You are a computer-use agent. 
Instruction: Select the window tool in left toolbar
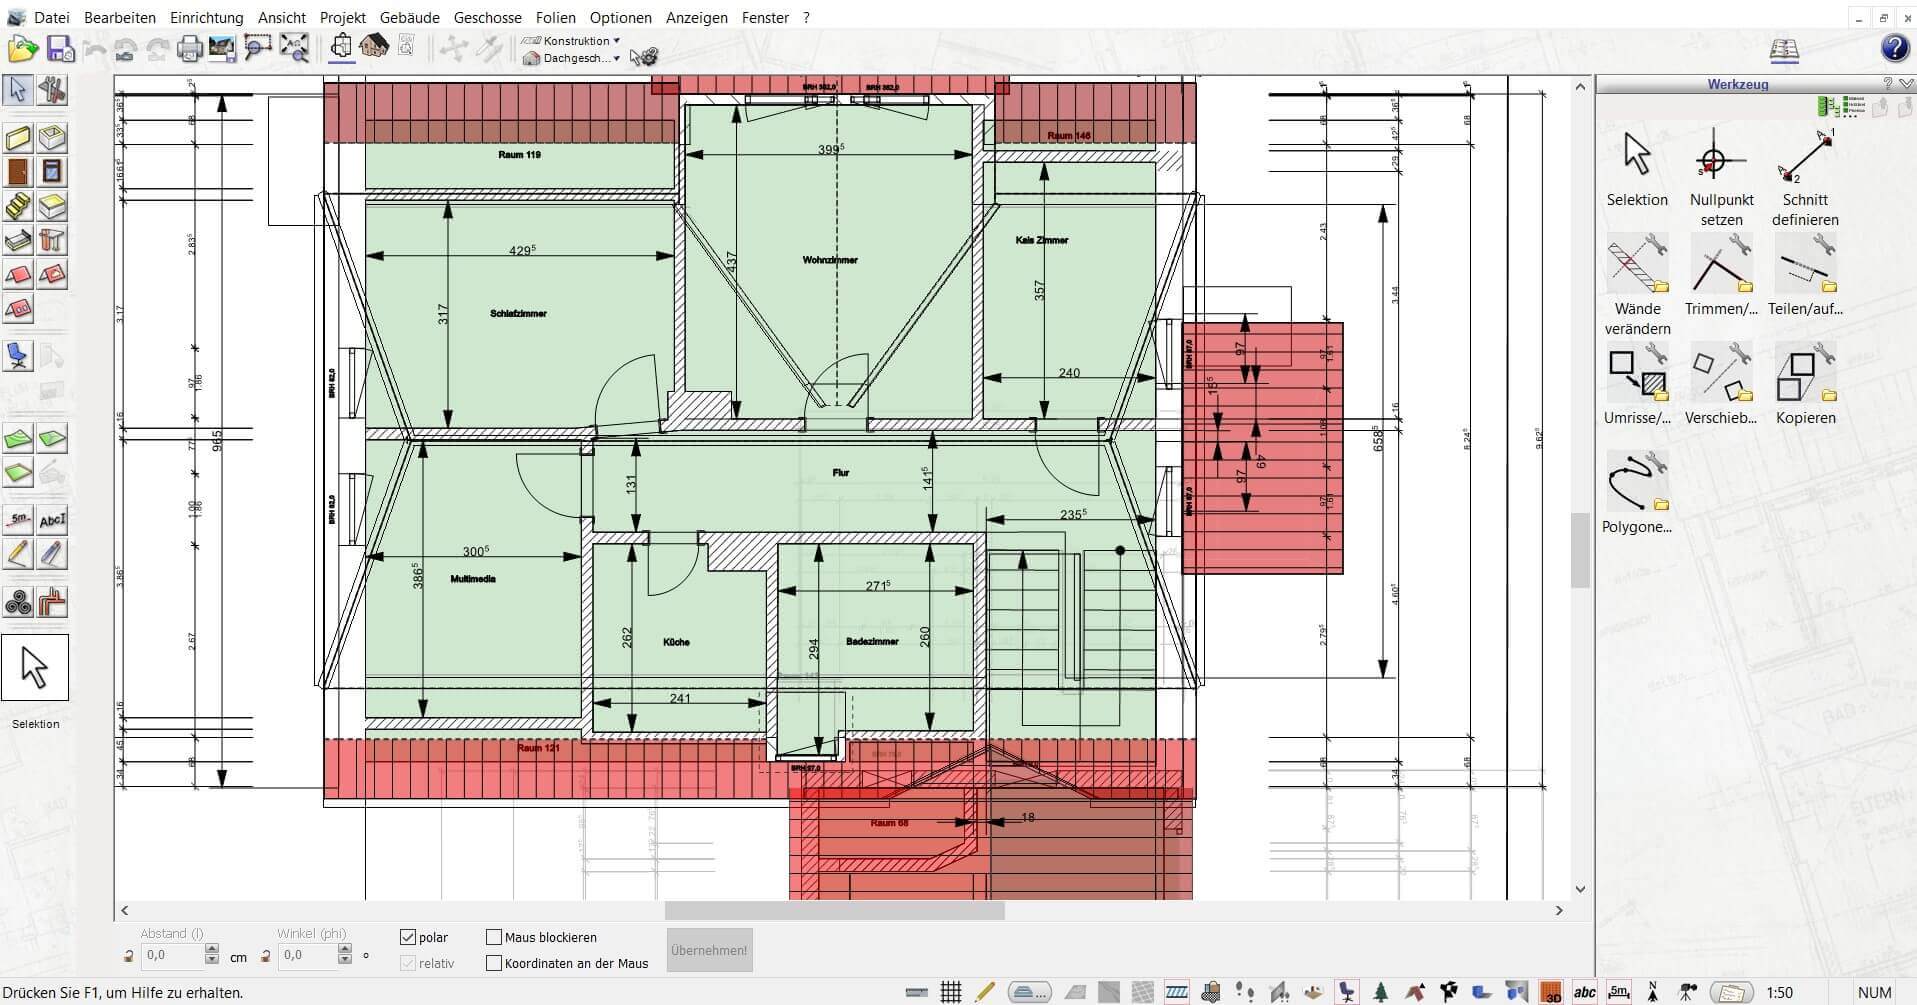point(52,172)
